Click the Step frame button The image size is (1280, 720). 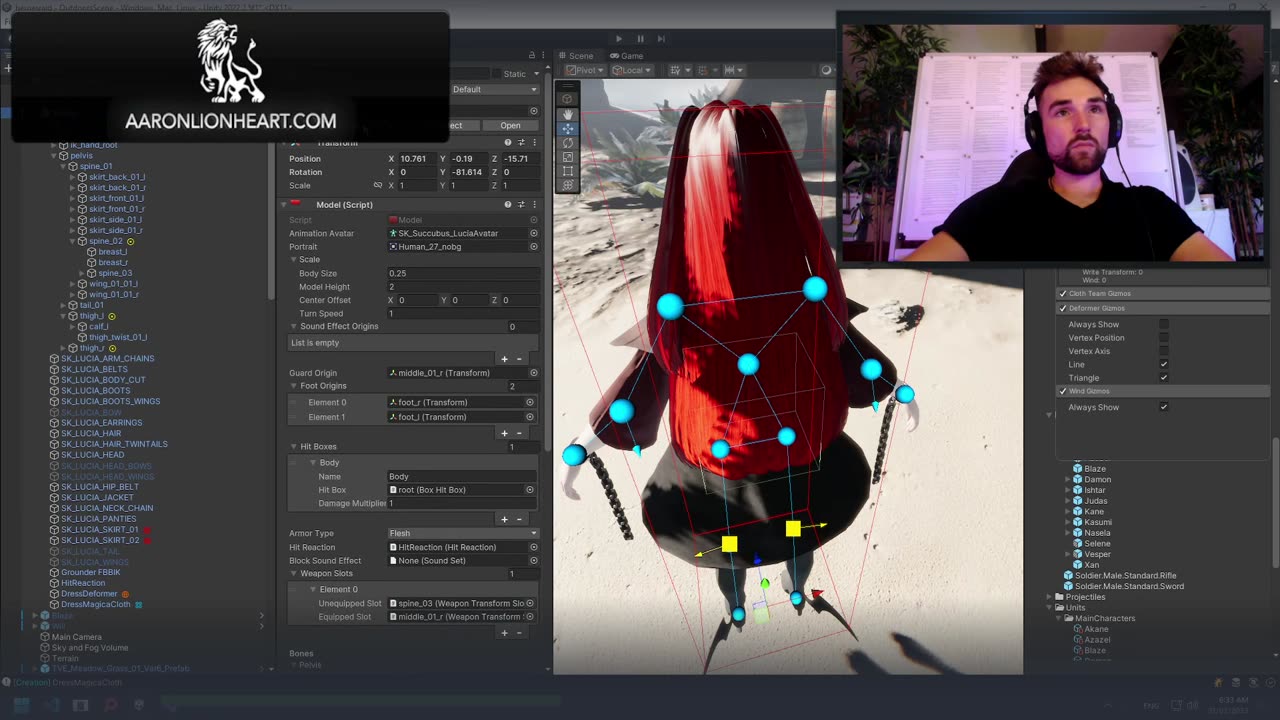(x=662, y=39)
